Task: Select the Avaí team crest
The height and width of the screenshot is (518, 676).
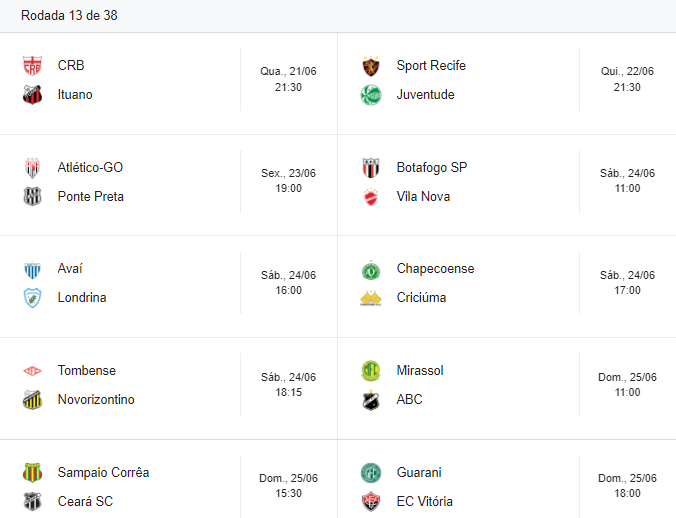Action: pos(32,270)
